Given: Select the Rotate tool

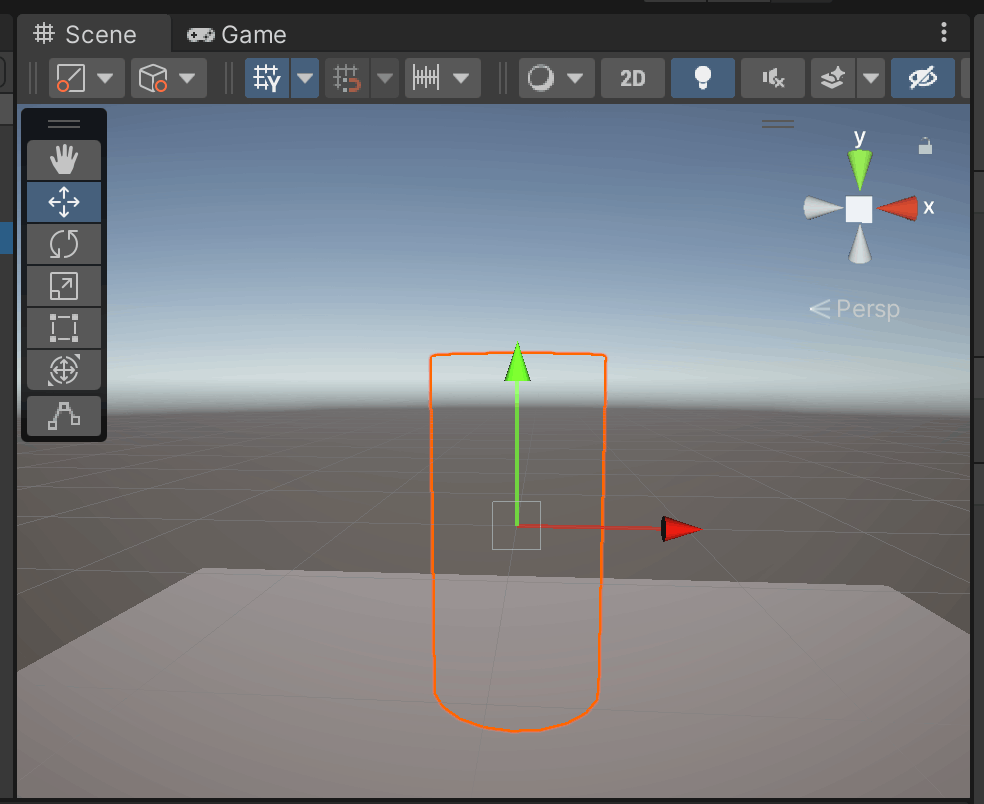Looking at the screenshot, I should [x=64, y=244].
